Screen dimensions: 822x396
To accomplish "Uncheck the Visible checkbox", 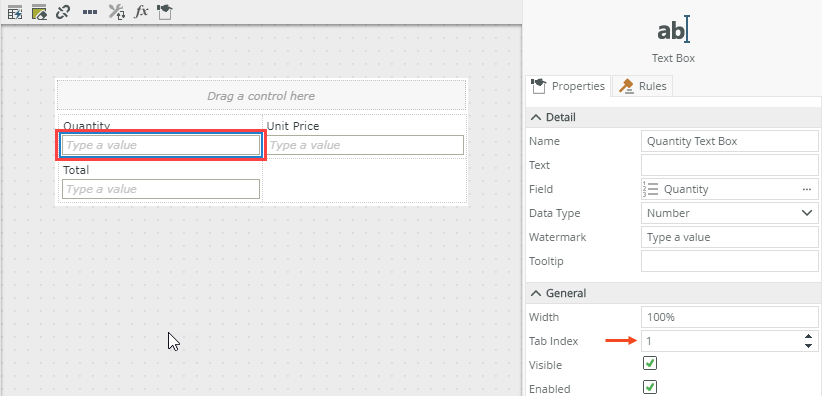I will [x=650, y=363].
